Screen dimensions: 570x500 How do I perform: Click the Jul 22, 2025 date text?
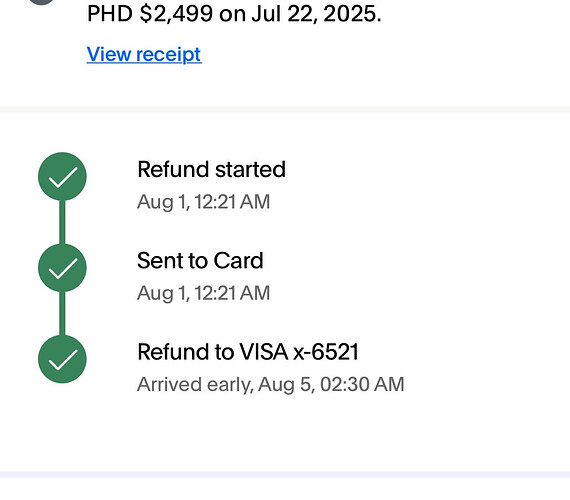(316, 14)
